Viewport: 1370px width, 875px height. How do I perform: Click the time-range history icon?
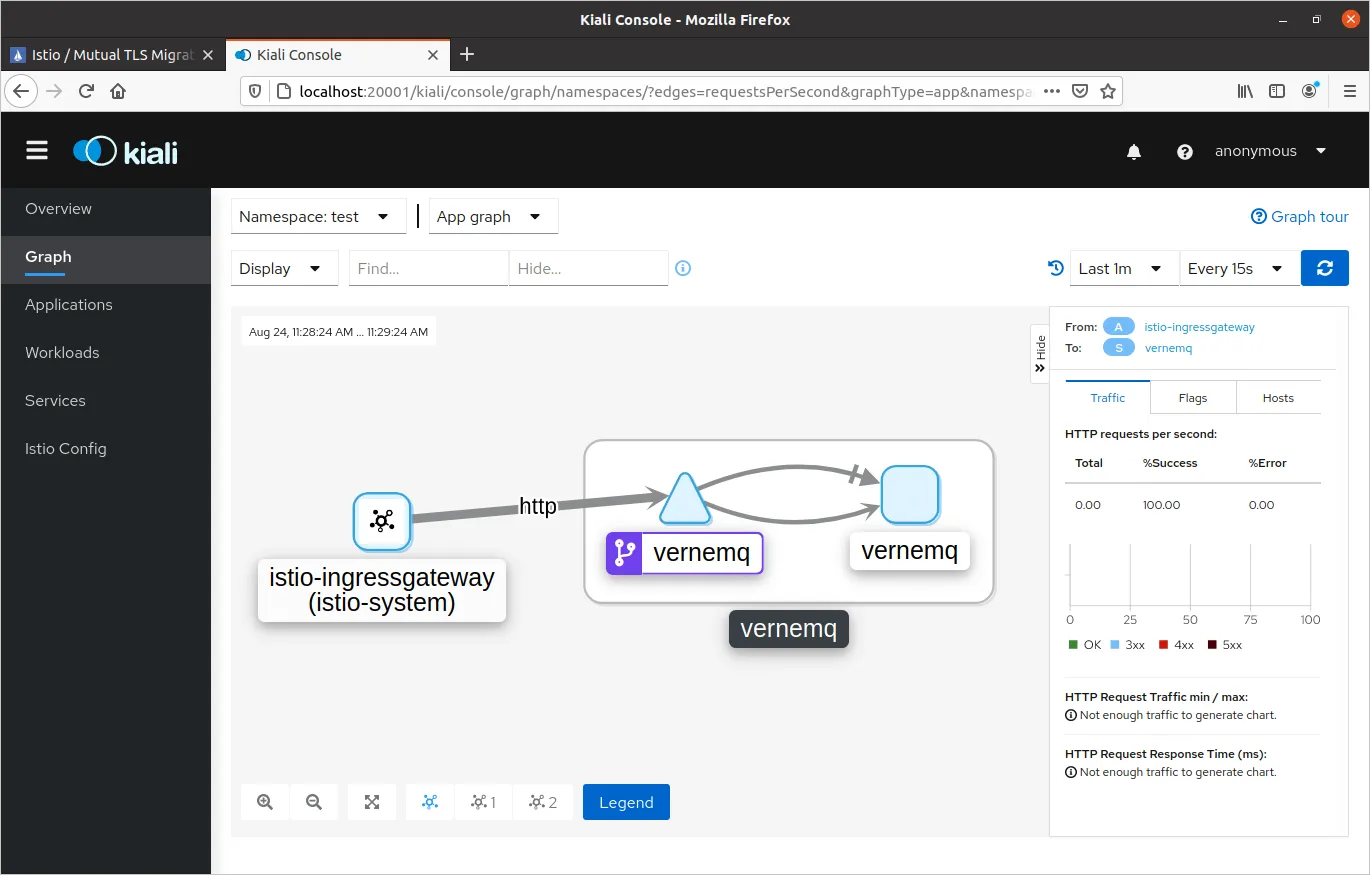point(1056,268)
